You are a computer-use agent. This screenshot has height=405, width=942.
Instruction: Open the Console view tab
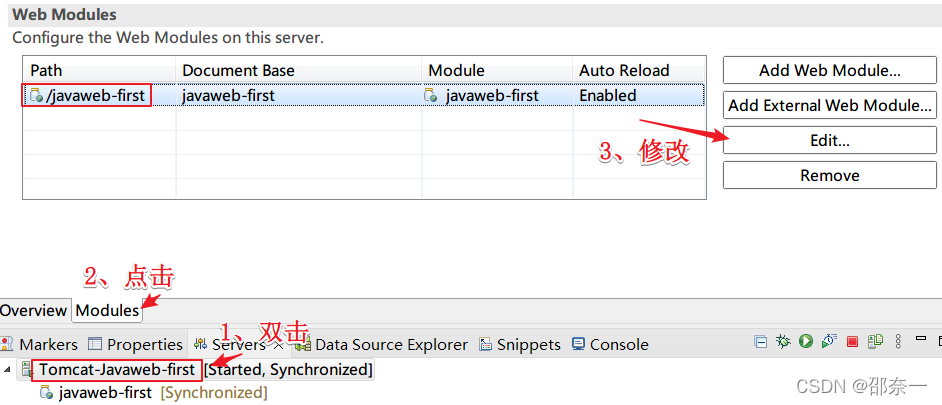pyautogui.click(x=610, y=345)
